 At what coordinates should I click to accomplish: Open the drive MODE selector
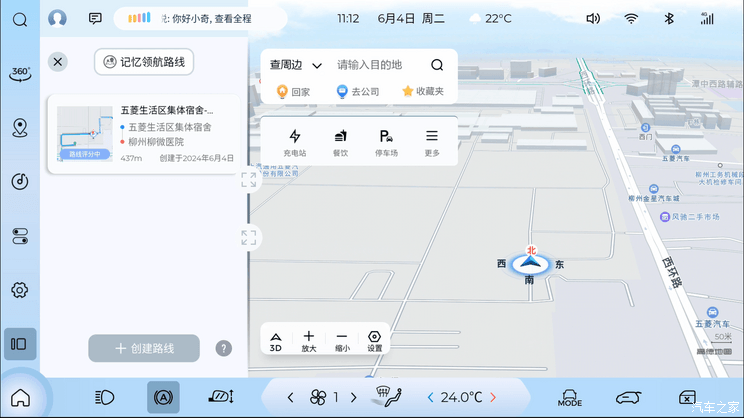(x=570, y=398)
